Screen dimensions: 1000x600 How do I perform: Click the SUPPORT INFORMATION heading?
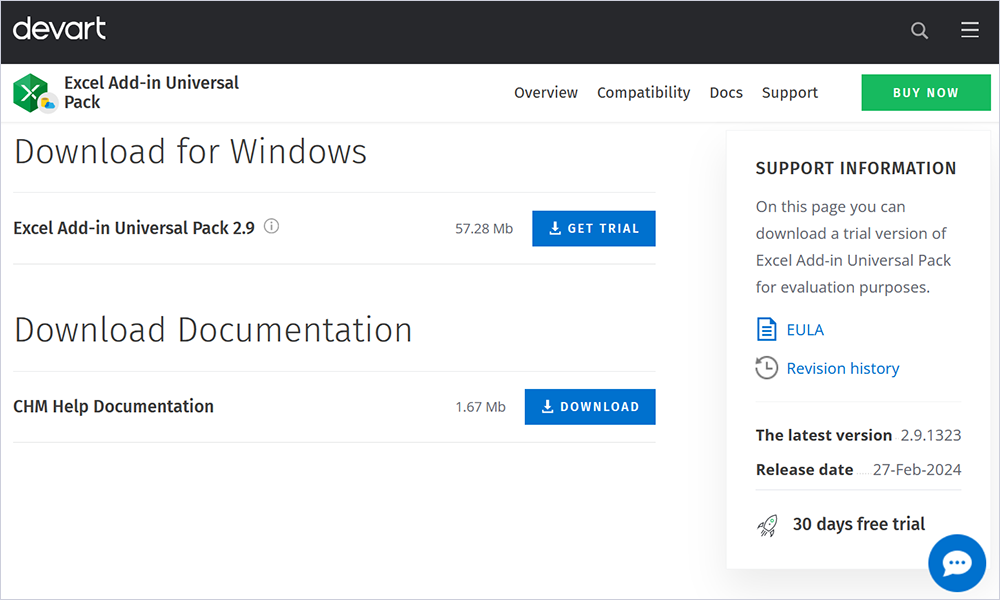(856, 168)
